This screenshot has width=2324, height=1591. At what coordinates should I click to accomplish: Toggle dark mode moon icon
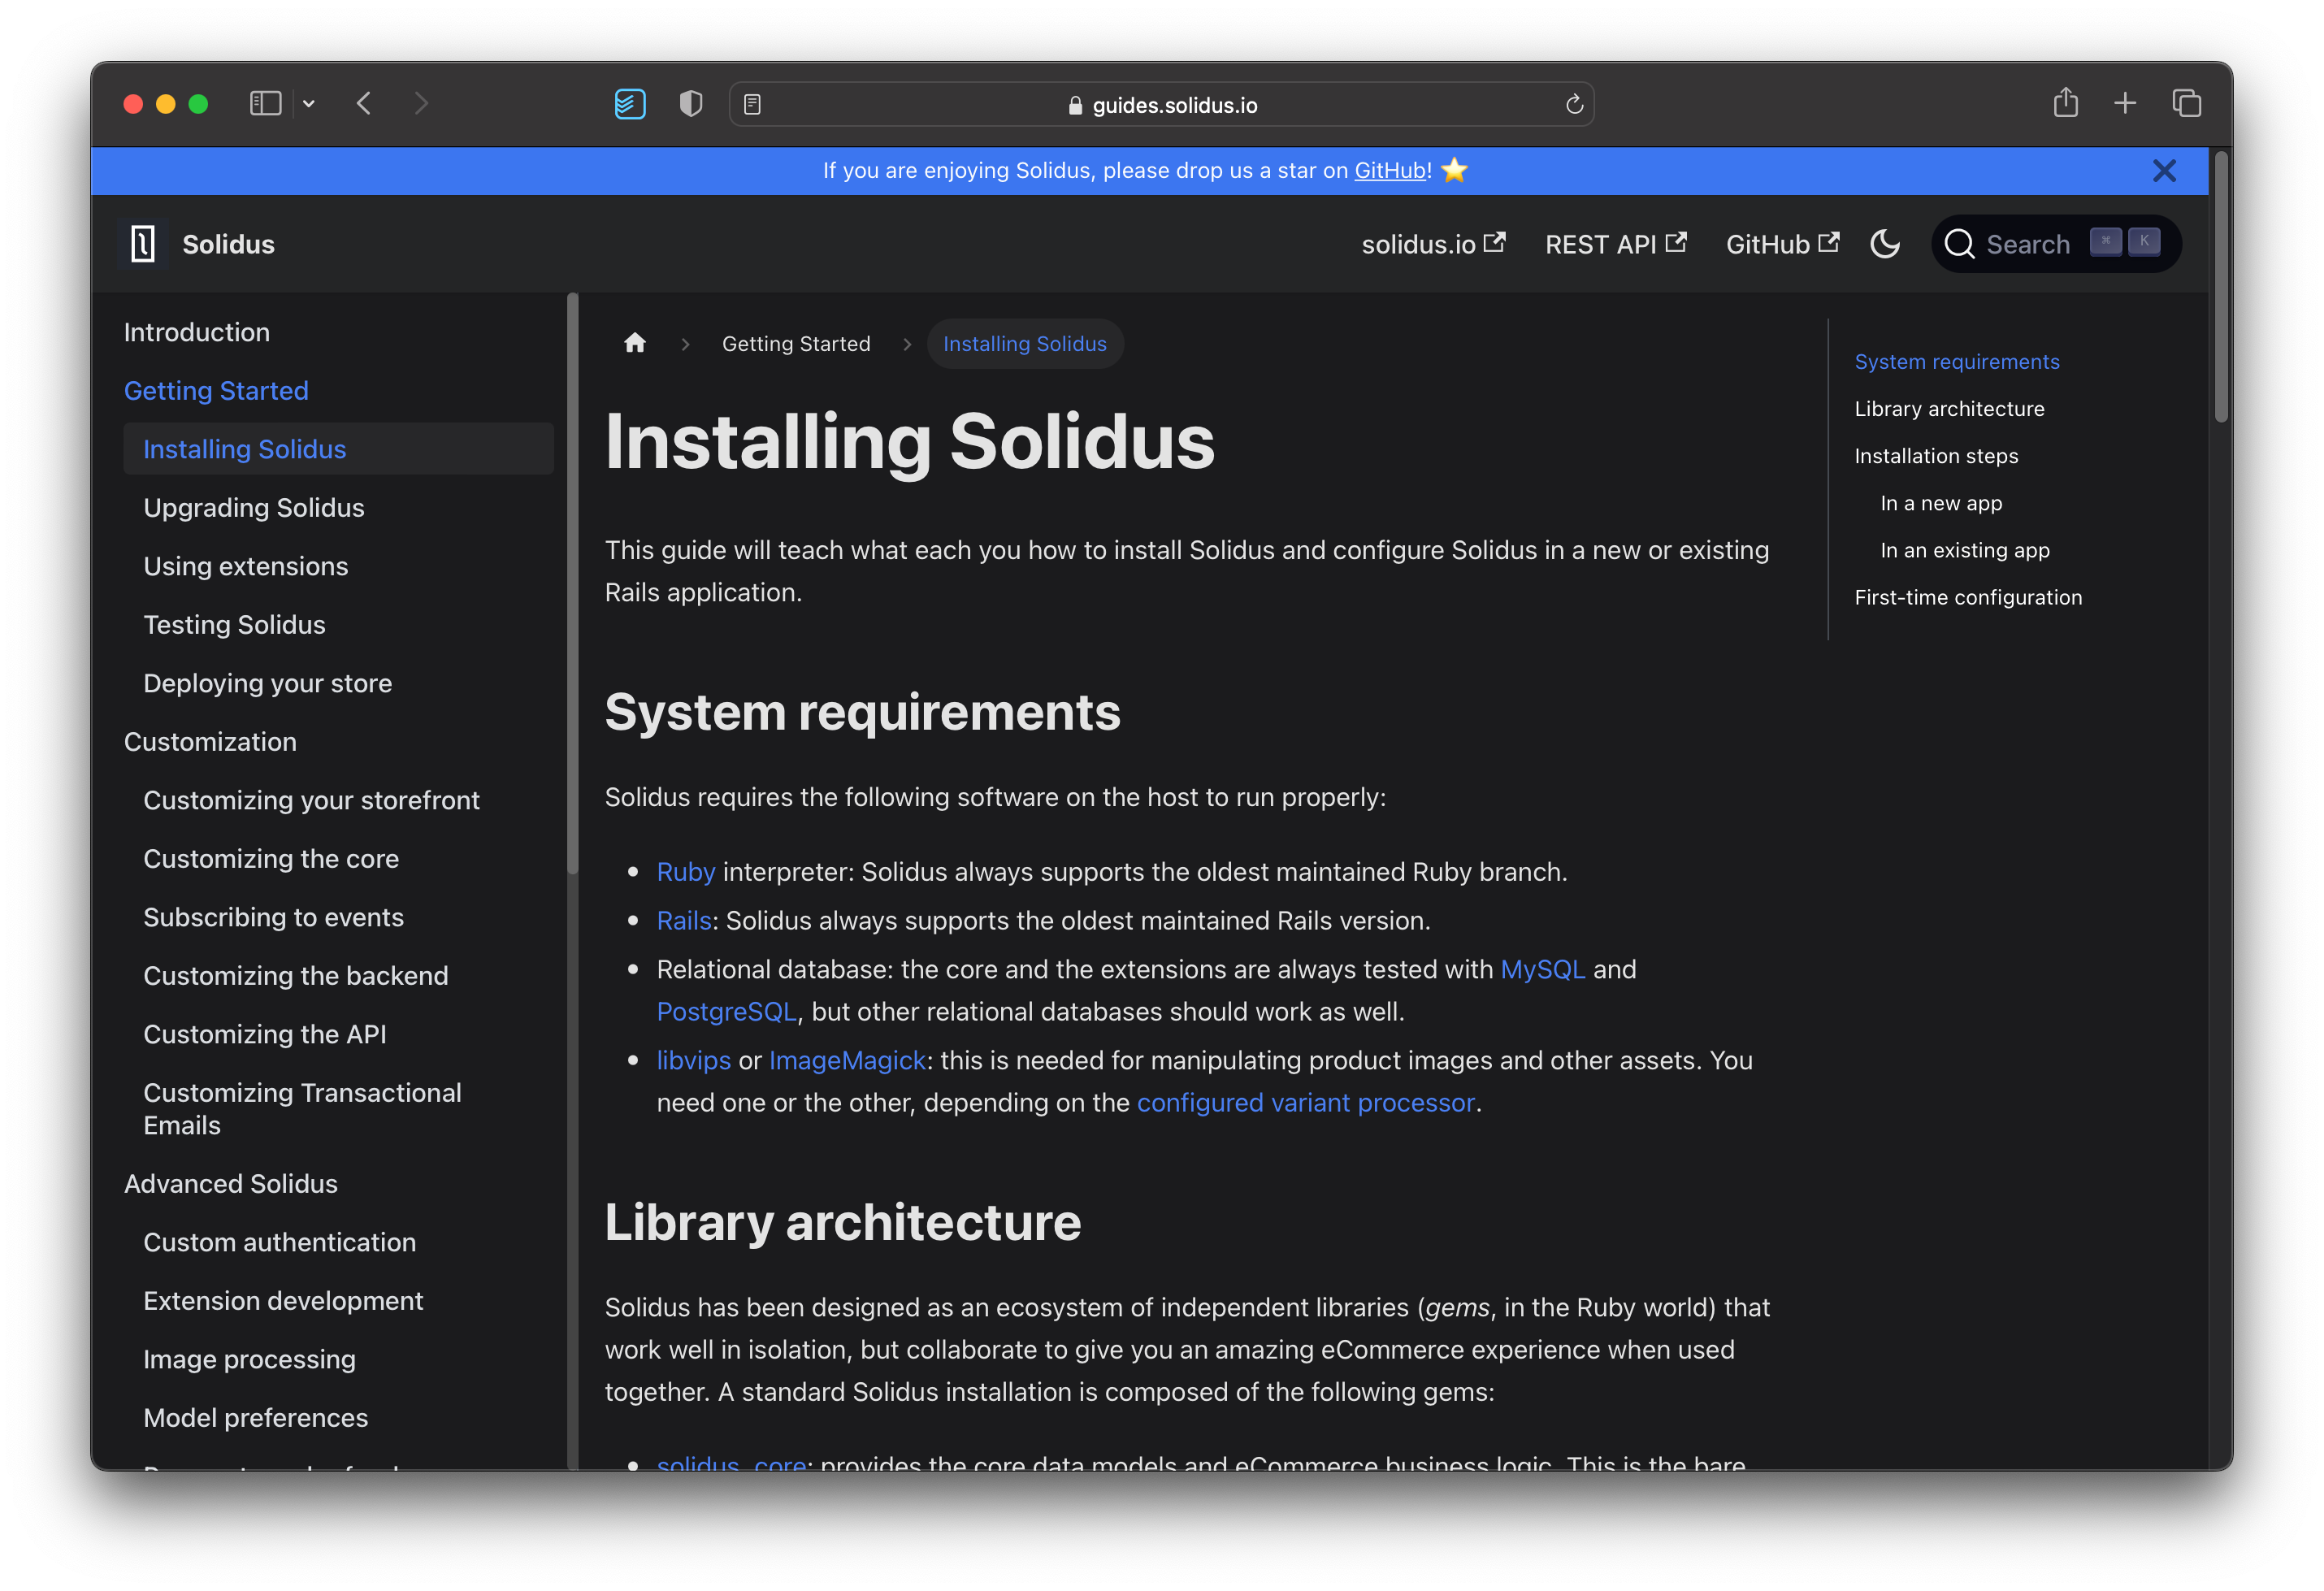point(1884,244)
